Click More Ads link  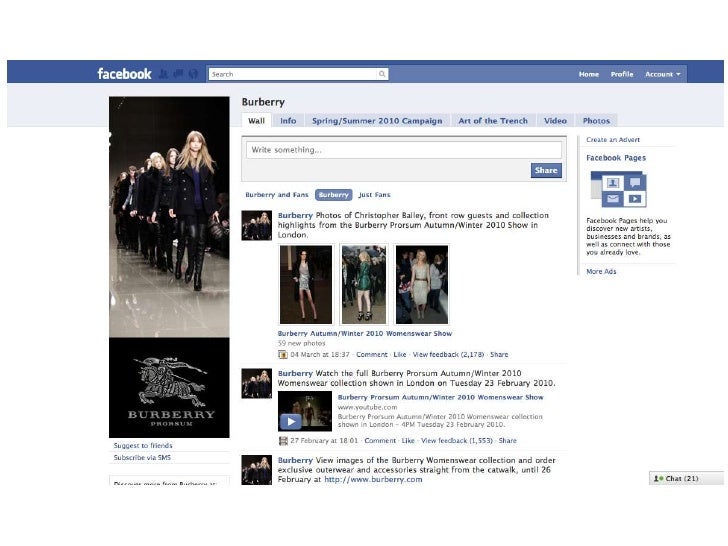(x=601, y=272)
